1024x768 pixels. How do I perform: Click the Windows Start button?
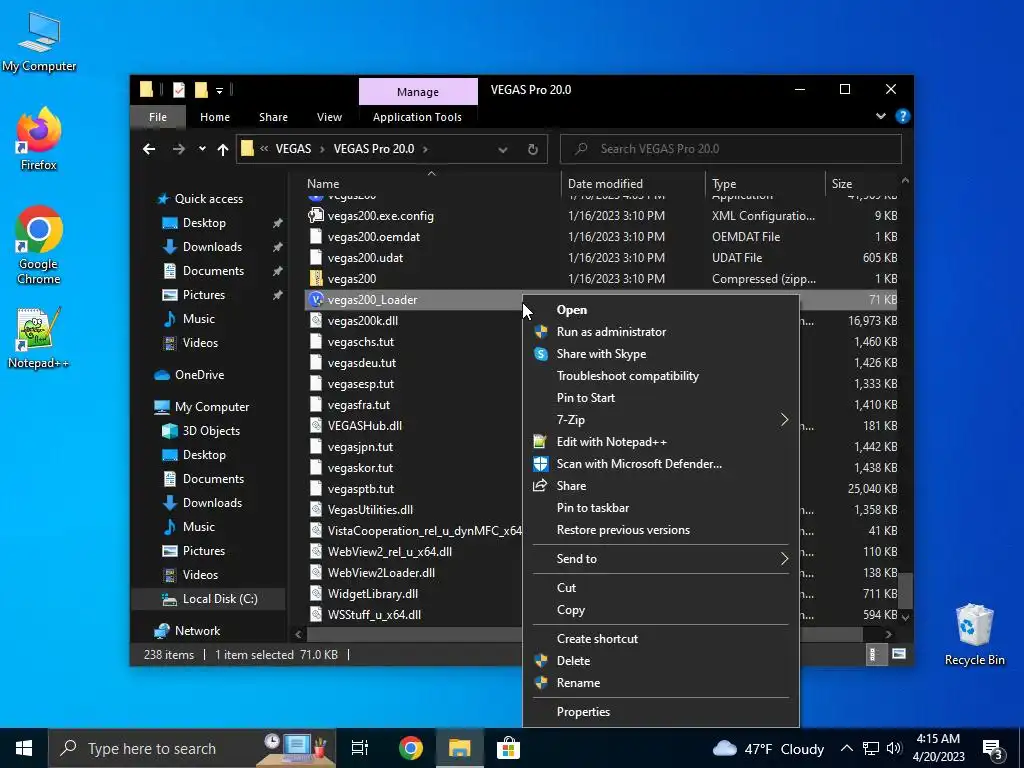click(x=24, y=748)
